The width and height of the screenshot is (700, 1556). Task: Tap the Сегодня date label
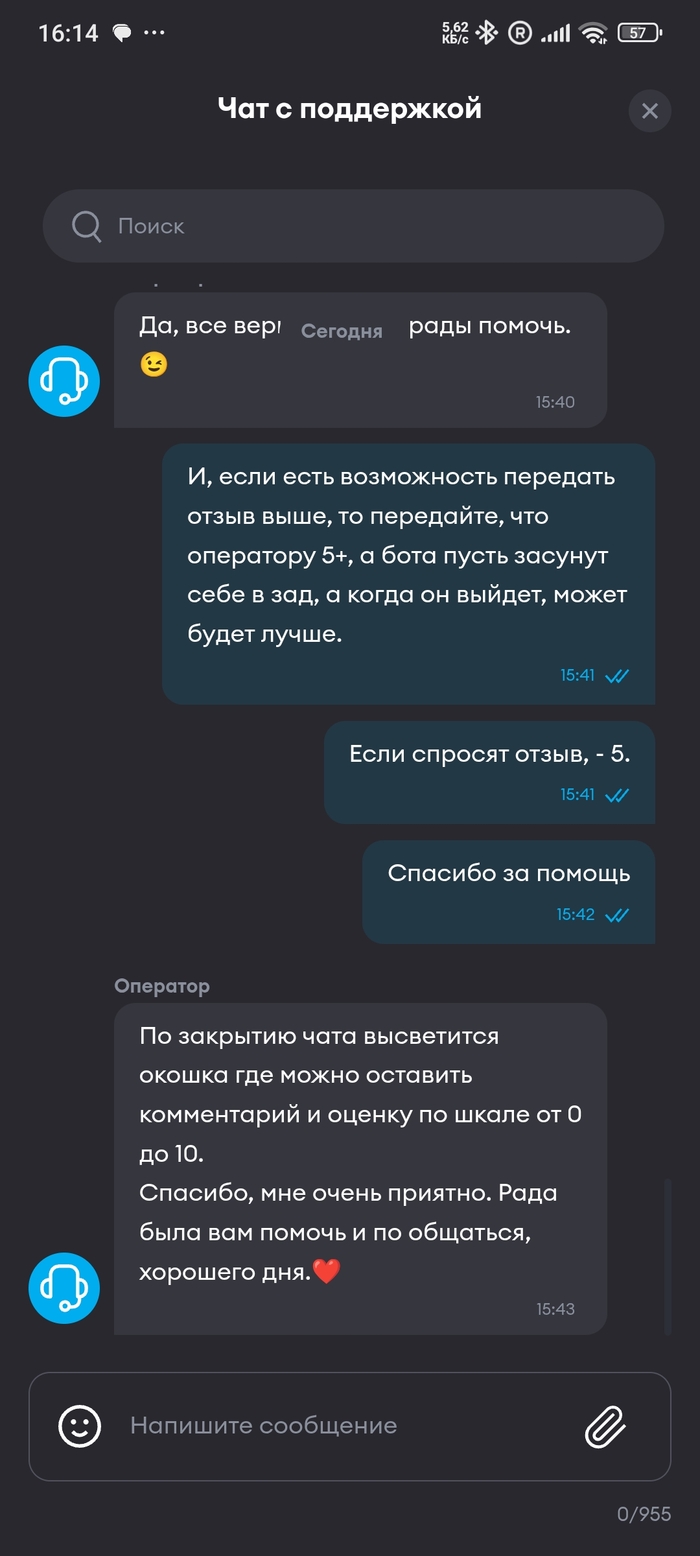(x=342, y=332)
